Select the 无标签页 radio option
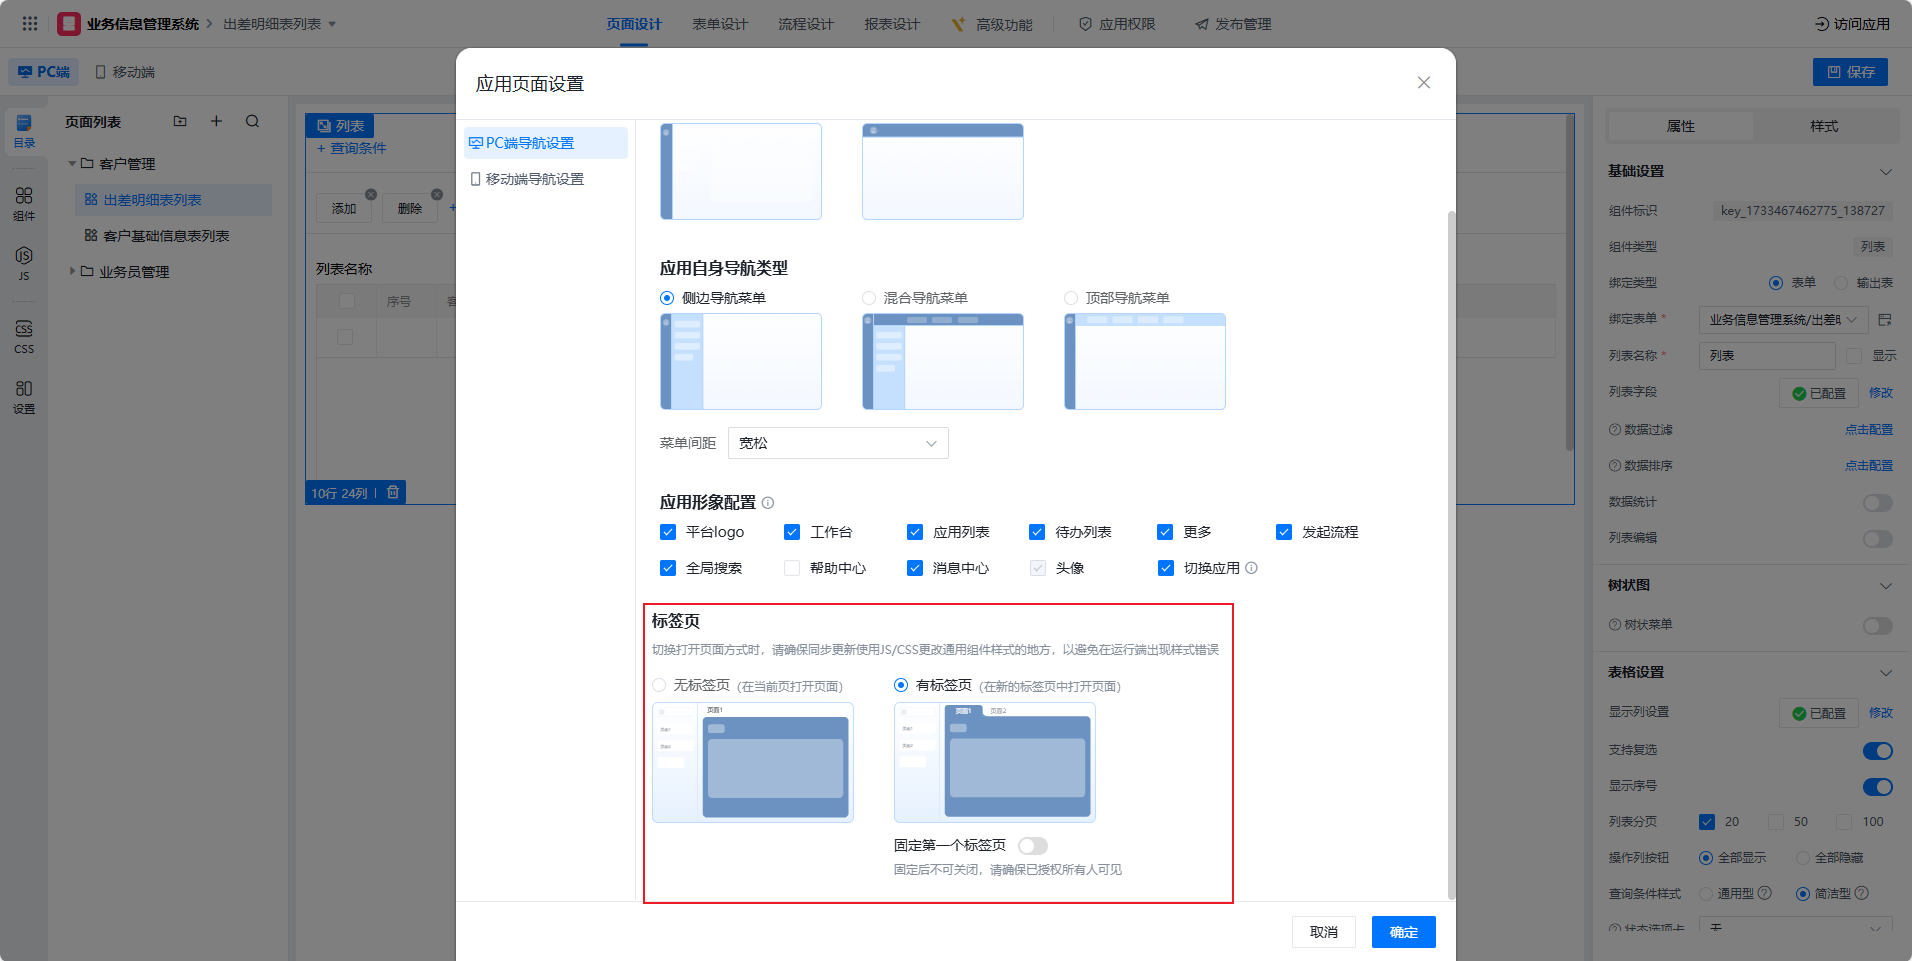1912x961 pixels. pyautogui.click(x=659, y=685)
